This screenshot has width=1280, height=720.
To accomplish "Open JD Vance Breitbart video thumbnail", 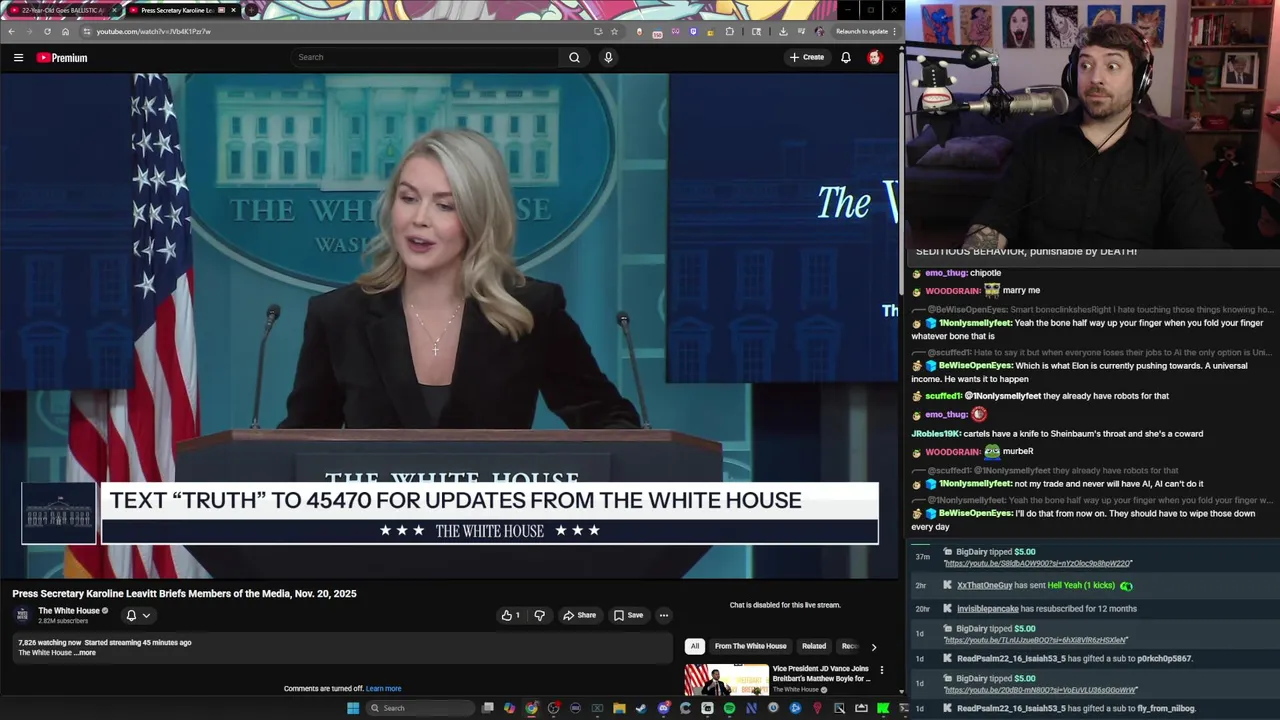I will 726,680.
